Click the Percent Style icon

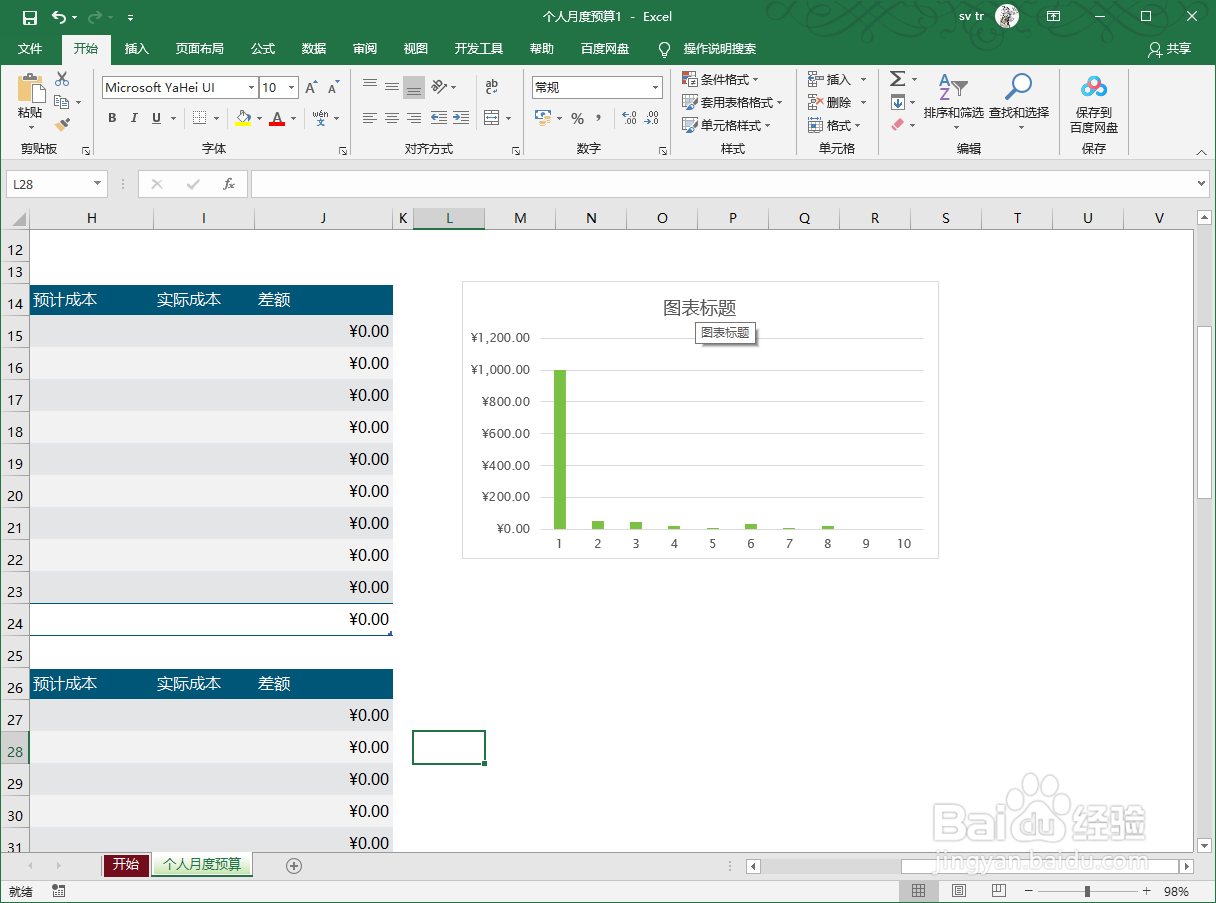click(x=577, y=118)
